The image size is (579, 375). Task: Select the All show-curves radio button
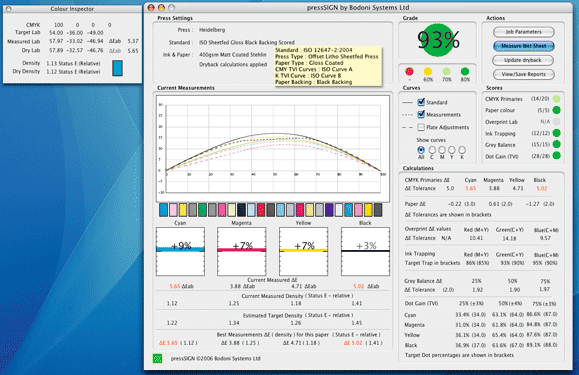coord(421,150)
